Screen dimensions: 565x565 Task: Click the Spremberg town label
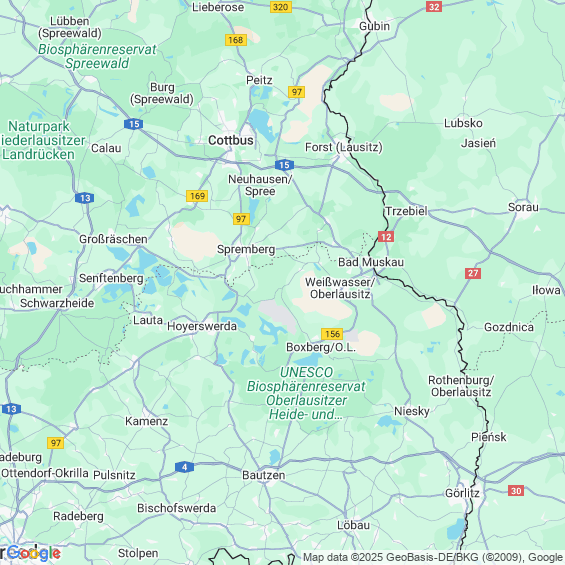pyautogui.click(x=246, y=249)
